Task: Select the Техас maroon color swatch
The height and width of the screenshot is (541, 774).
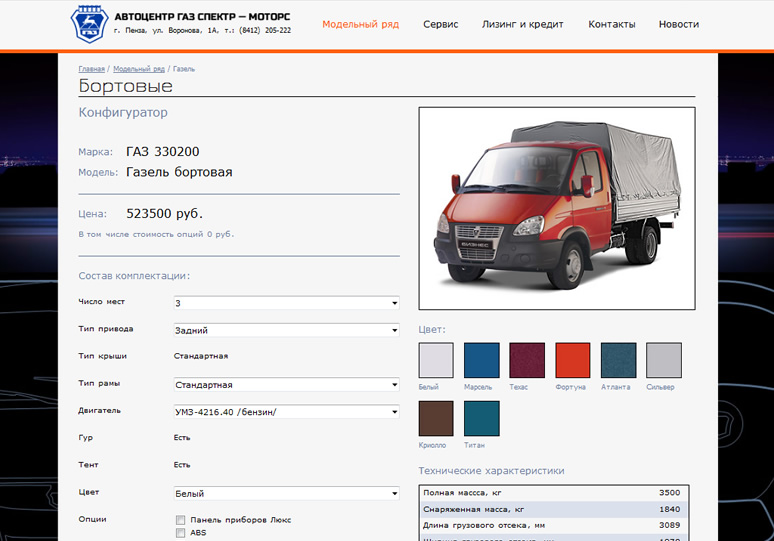Action: pyautogui.click(x=527, y=360)
